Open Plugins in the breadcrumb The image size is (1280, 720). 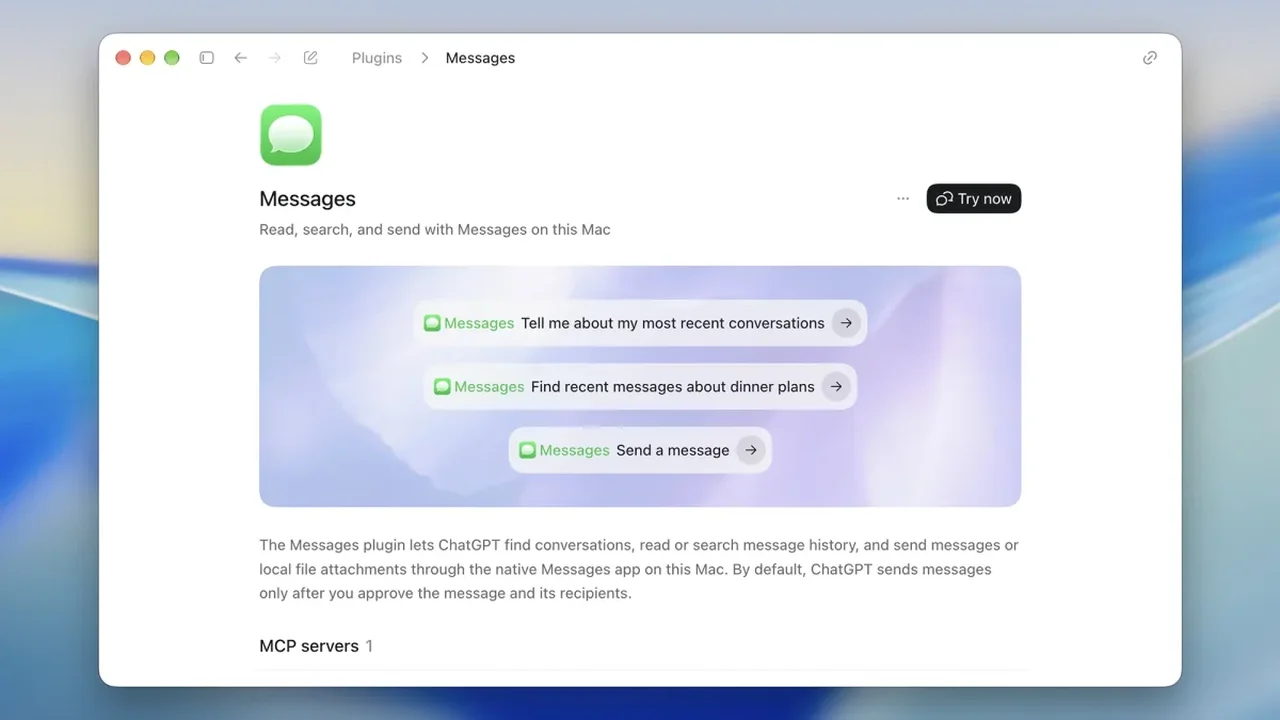pyautogui.click(x=377, y=58)
